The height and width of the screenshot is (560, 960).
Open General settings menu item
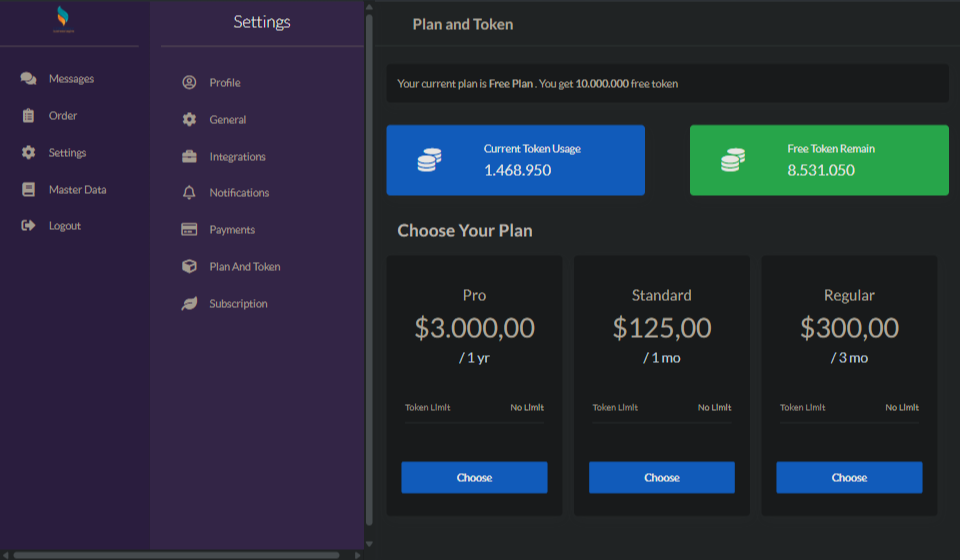coord(227,120)
